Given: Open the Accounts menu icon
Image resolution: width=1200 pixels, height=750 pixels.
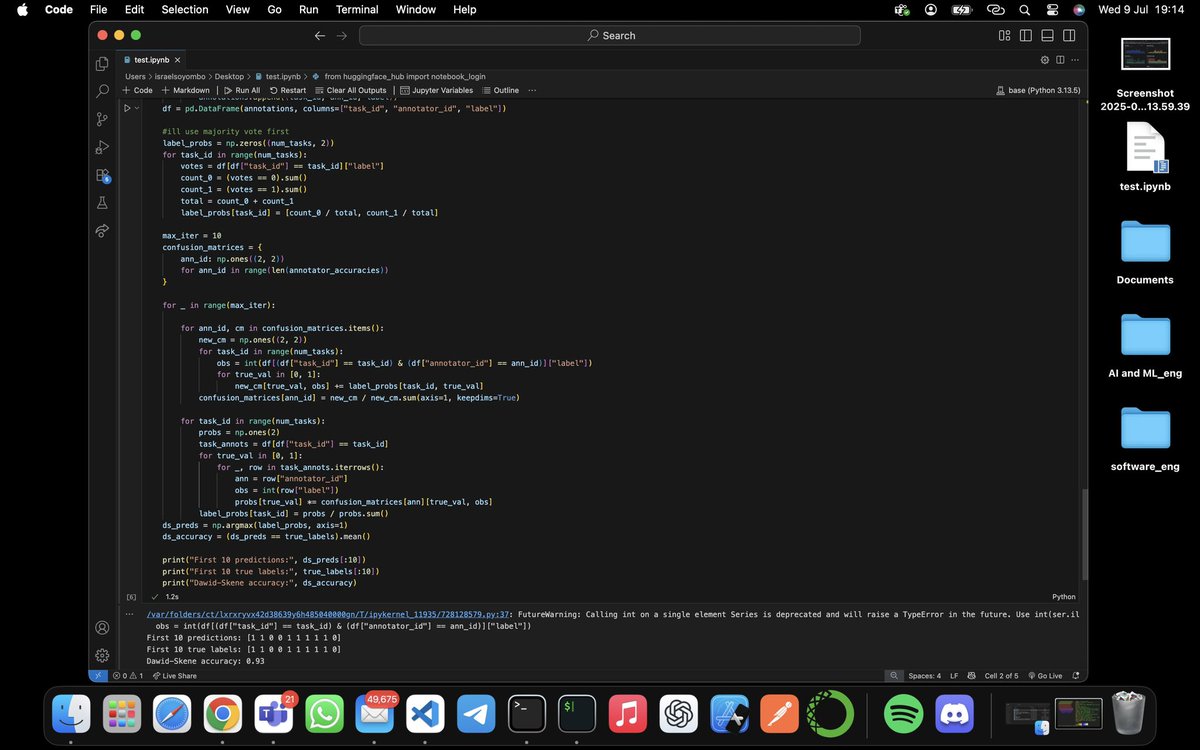Looking at the screenshot, I should point(102,628).
